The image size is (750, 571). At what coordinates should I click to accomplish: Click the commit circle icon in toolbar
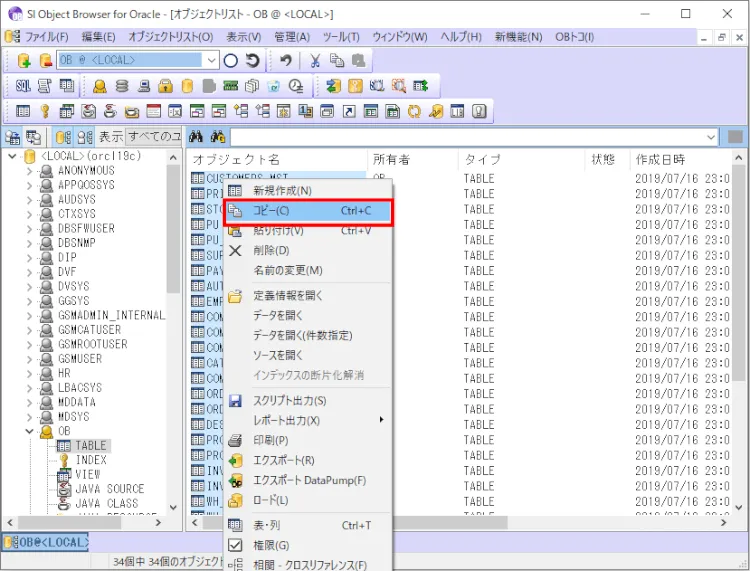231,60
